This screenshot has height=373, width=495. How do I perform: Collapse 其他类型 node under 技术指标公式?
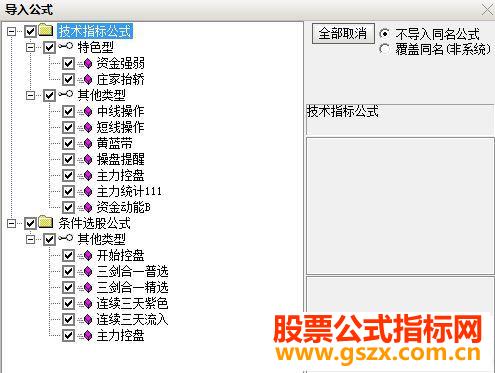[x=31, y=95]
